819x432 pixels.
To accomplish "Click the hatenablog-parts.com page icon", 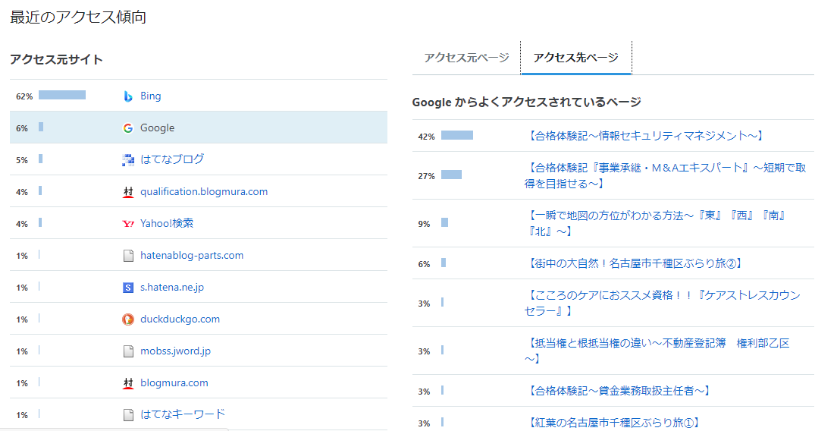I will click(128, 255).
